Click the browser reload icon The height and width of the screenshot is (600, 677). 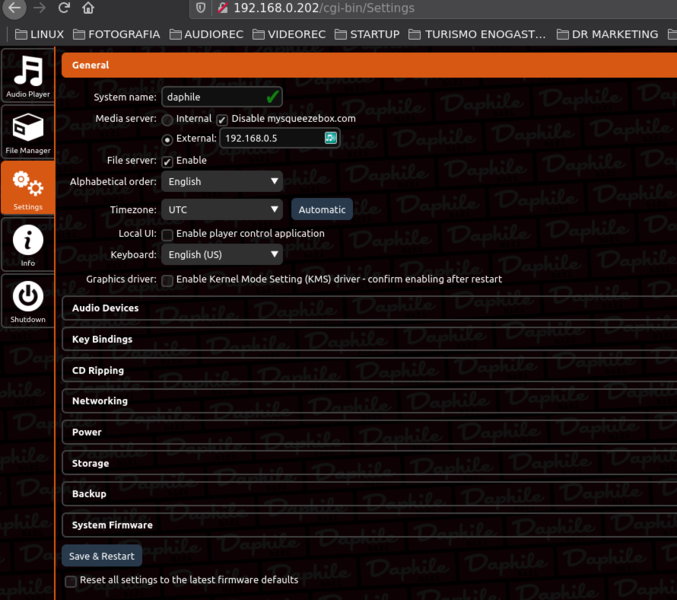point(64,8)
